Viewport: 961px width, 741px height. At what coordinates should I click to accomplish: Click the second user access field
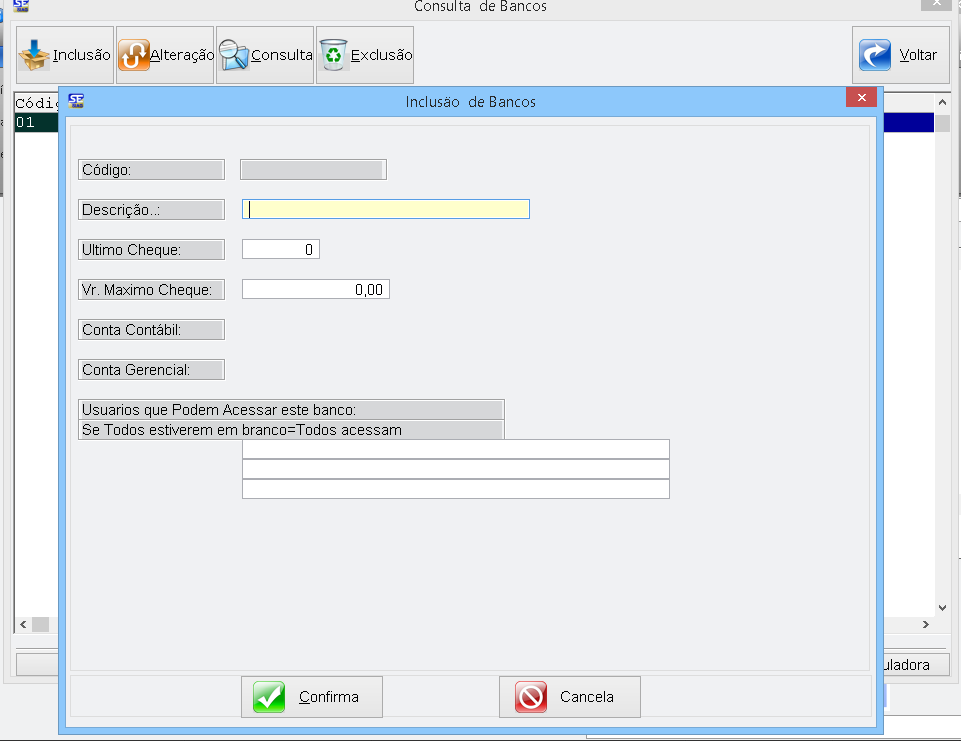(x=455, y=469)
